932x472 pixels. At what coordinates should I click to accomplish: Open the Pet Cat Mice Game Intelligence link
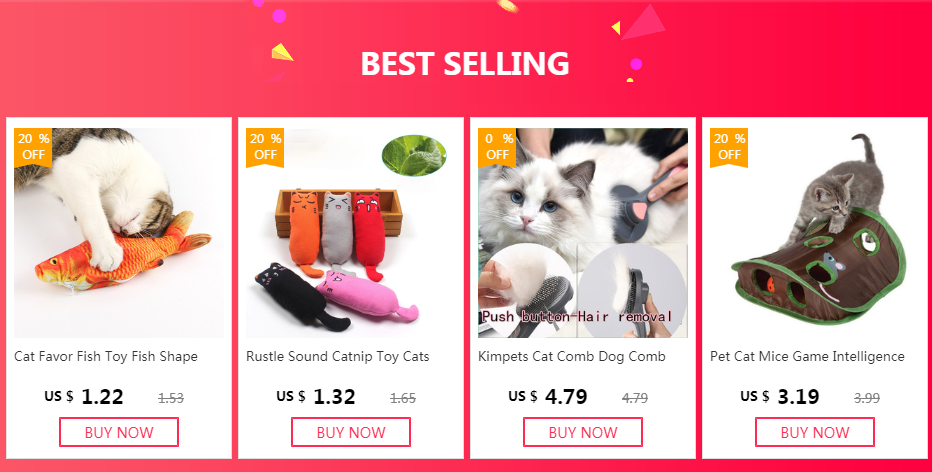tap(807, 357)
